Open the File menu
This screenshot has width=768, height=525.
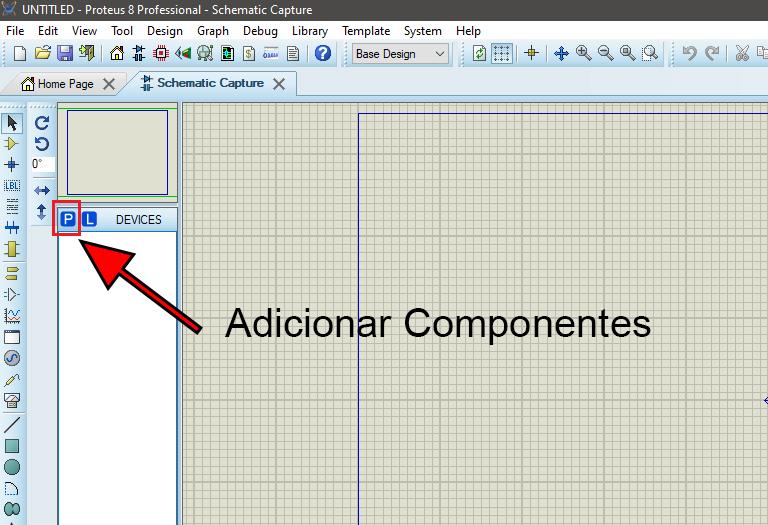(15, 31)
